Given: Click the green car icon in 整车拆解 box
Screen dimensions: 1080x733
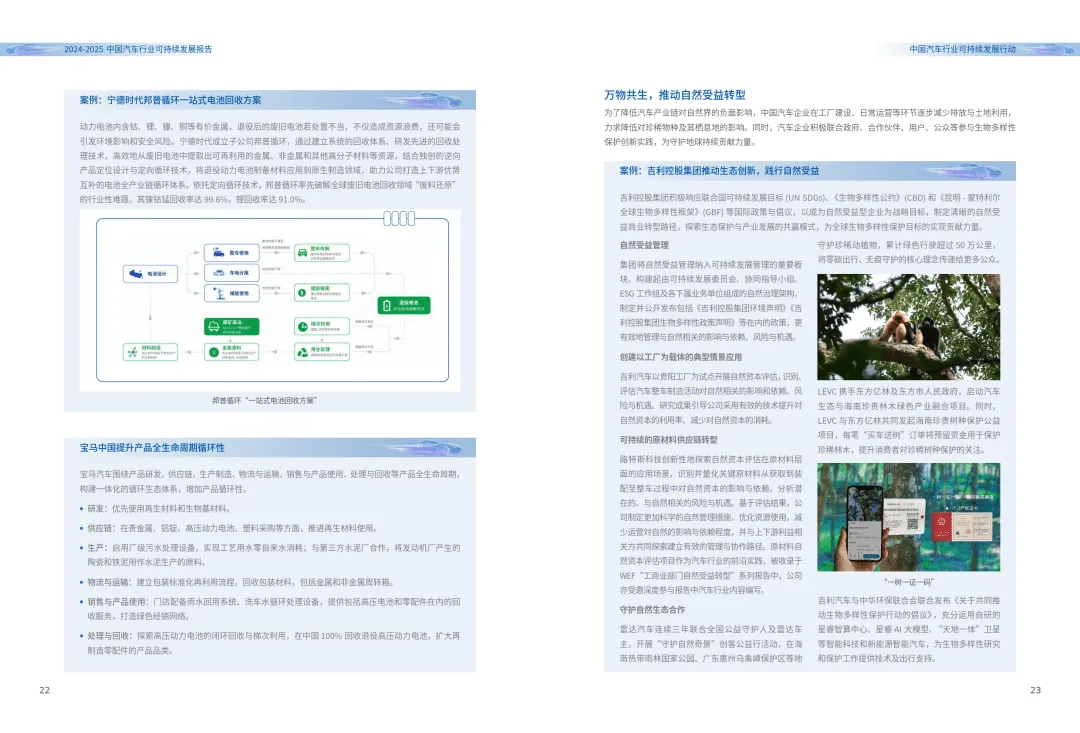Looking at the screenshot, I should tap(302, 253).
